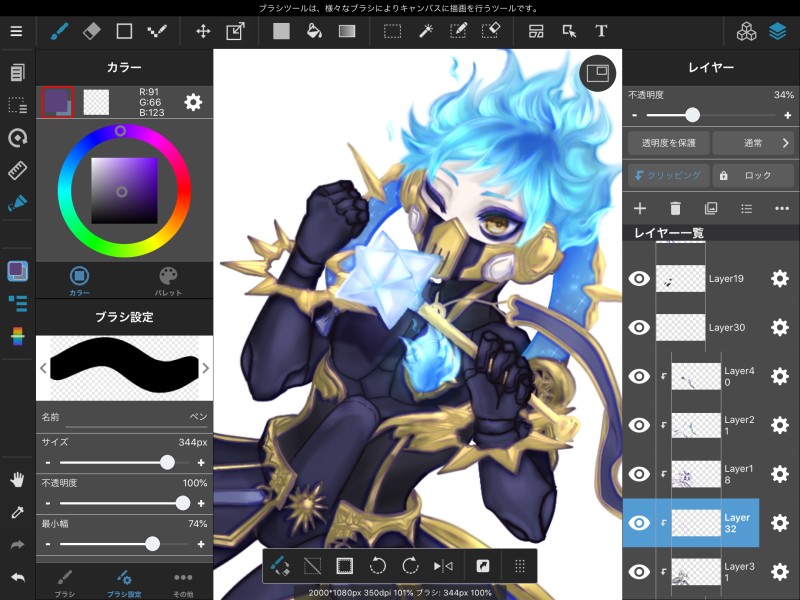This screenshot has width=800, height=600.
Task: Choose the rectangle shape tool
Action: [x=124, y=32]
